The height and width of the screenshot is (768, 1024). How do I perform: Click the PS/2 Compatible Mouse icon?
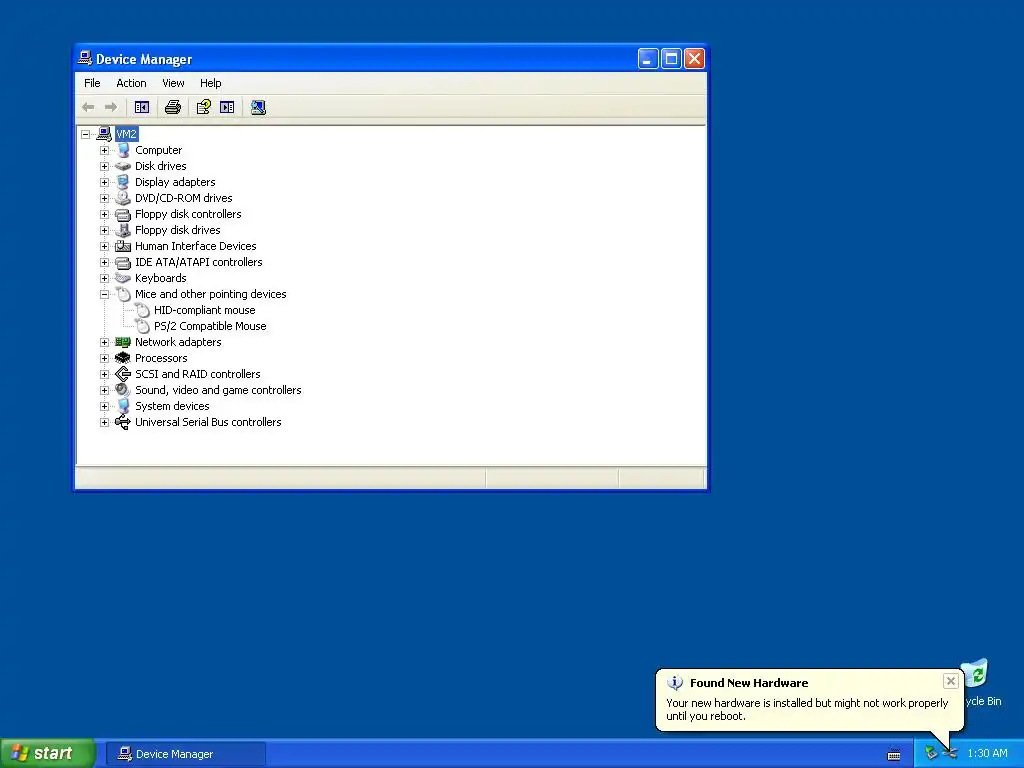coord(142,326)
